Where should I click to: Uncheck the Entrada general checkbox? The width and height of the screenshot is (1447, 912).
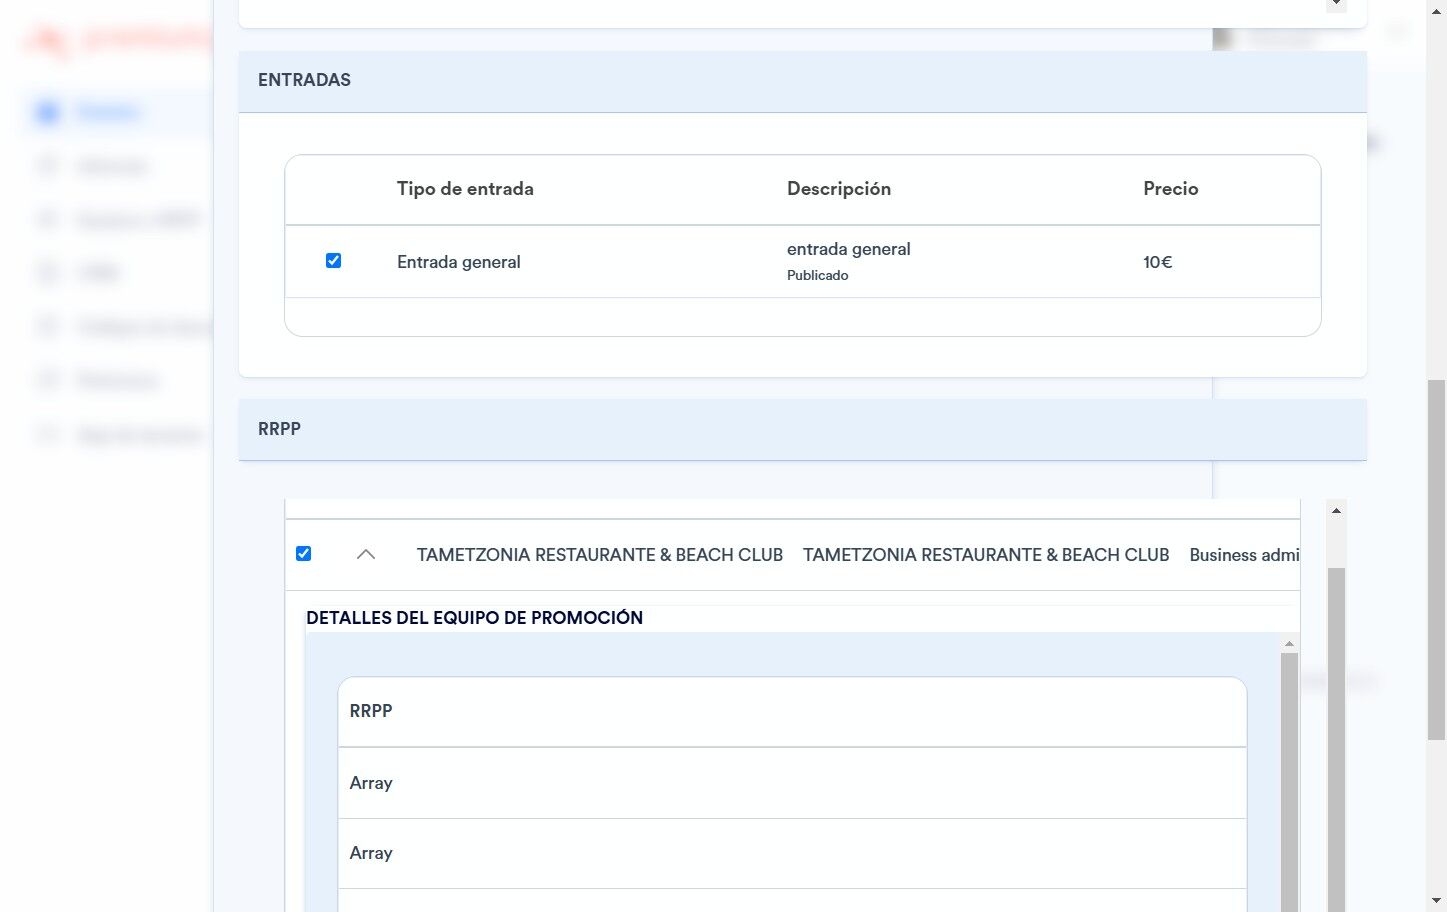334,261
